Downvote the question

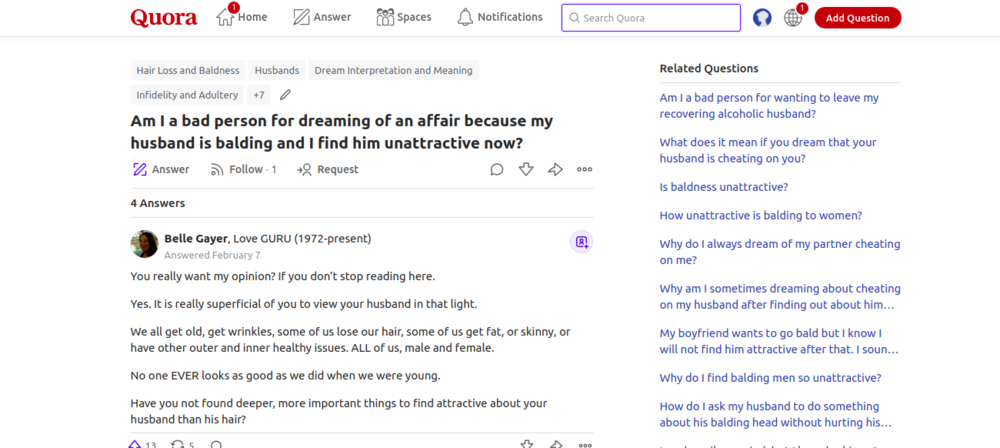click(526, 169)
